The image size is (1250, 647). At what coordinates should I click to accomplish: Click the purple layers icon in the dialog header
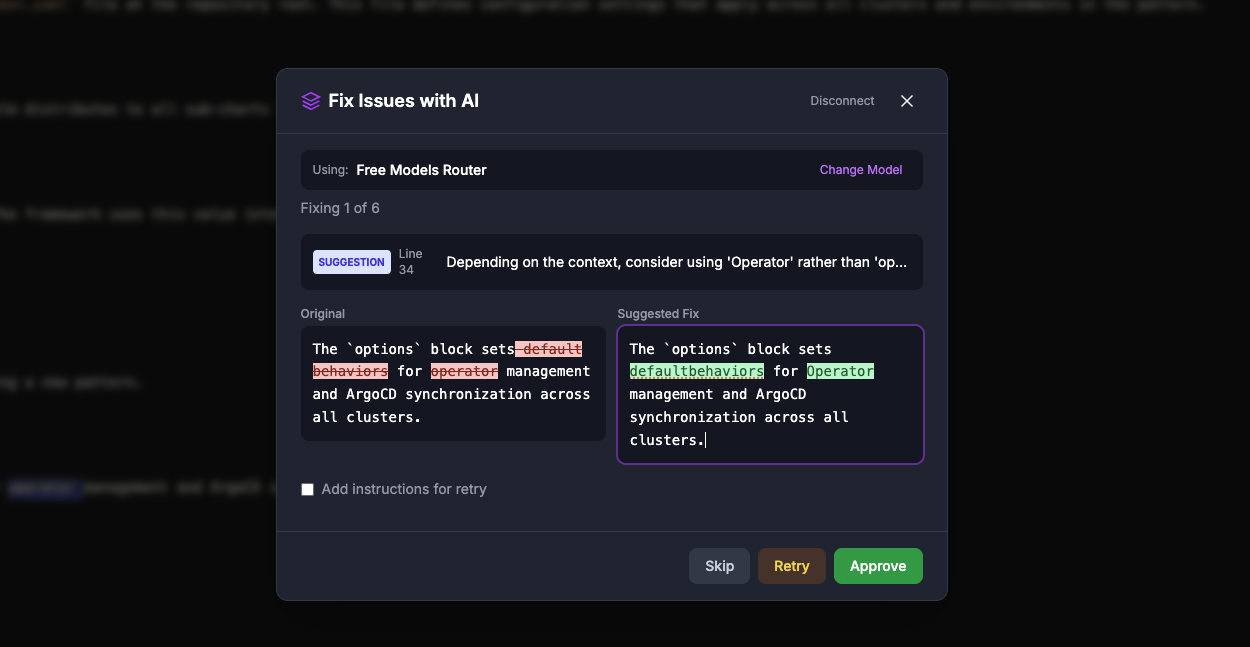[311, 101]
